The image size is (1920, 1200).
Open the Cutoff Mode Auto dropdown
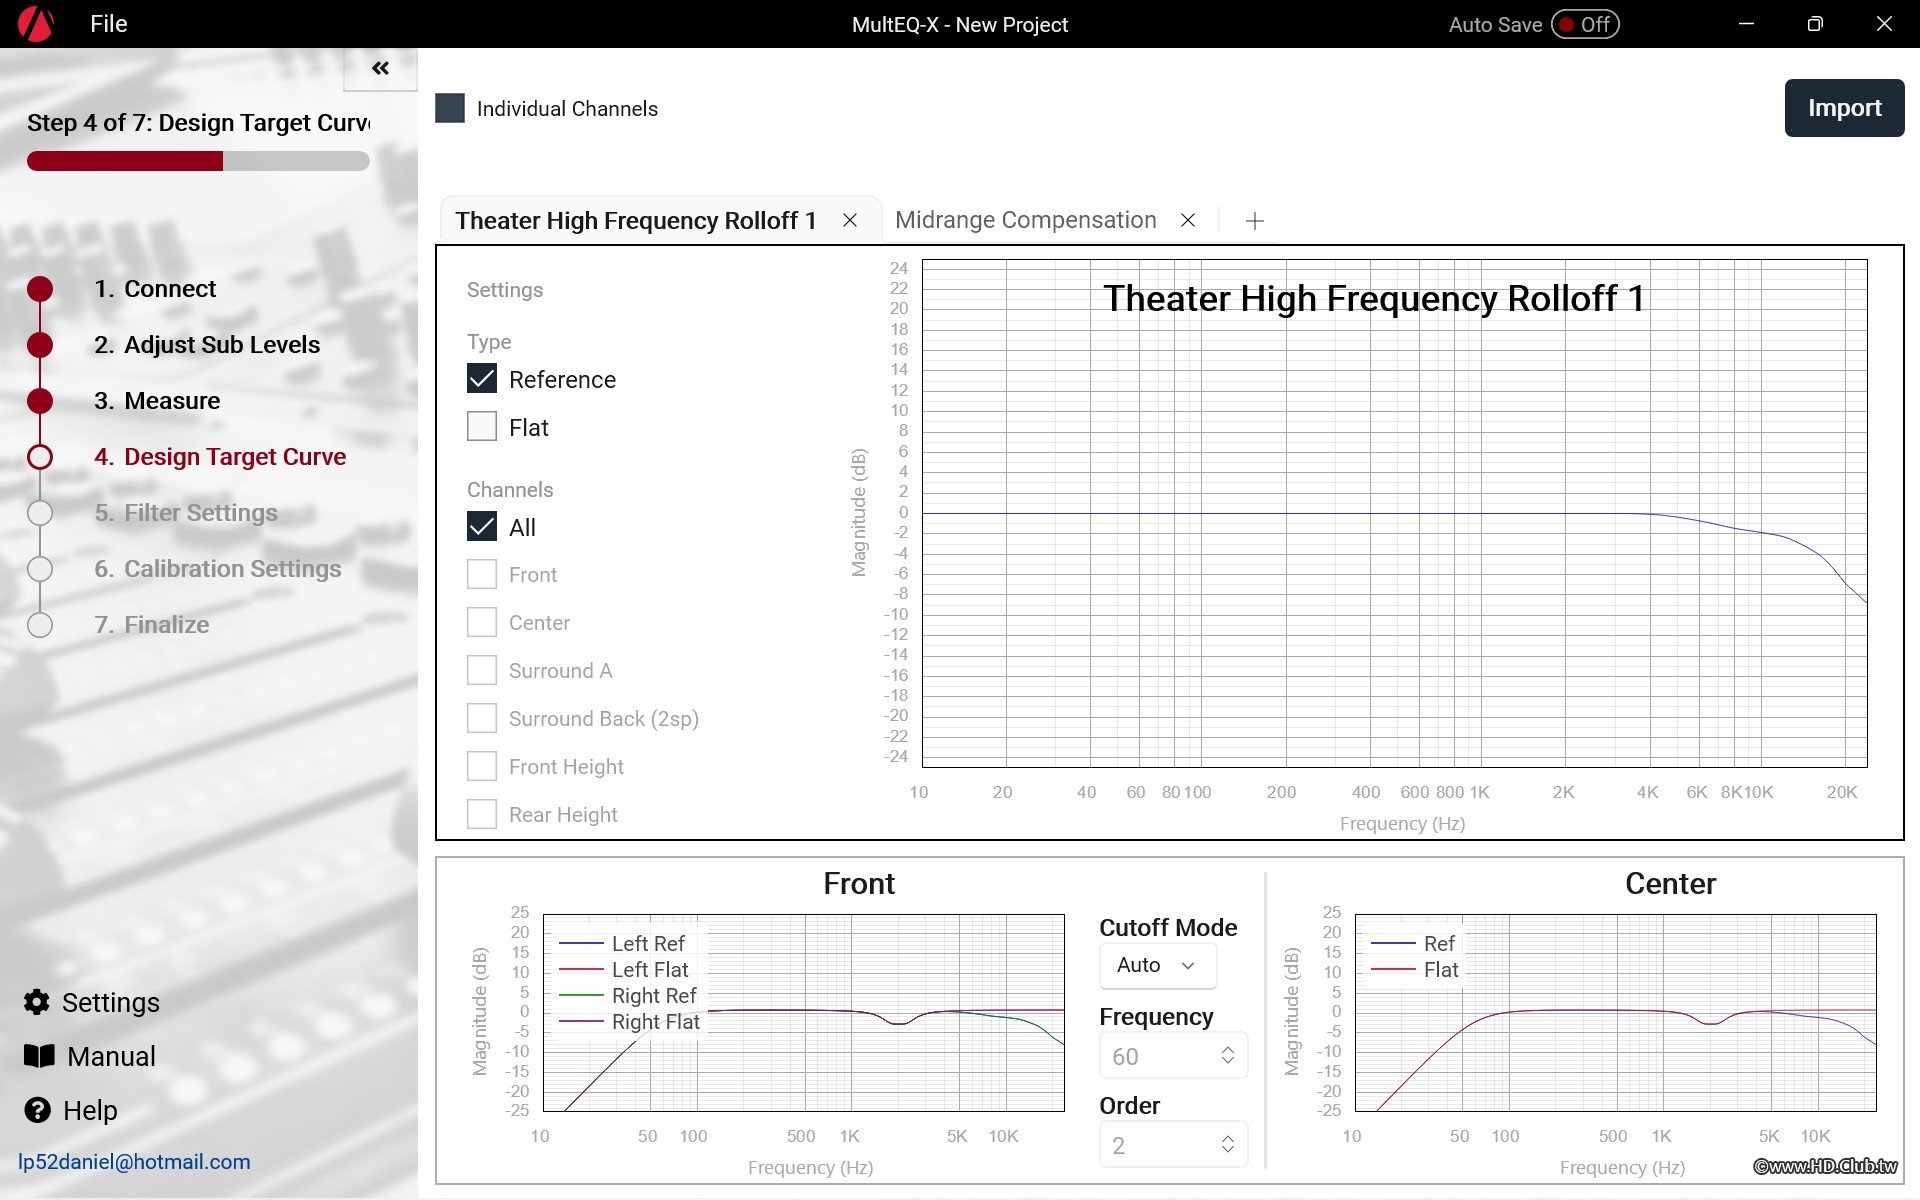(1158, 965)
